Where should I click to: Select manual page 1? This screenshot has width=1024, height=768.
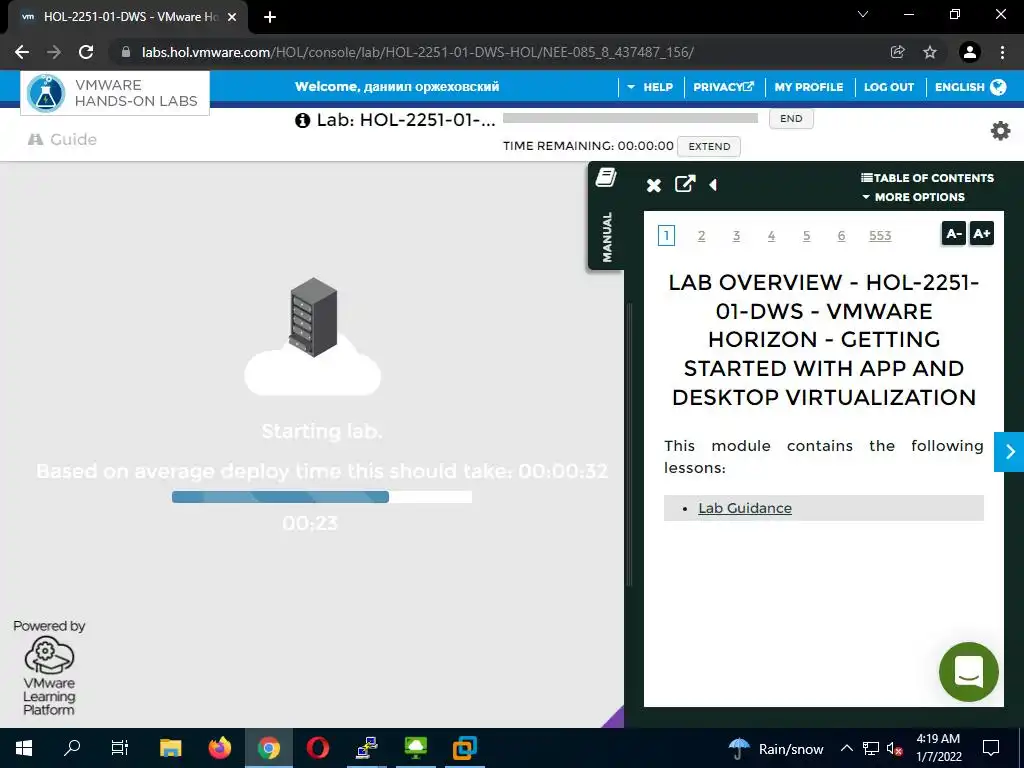[x=666, y=236]
